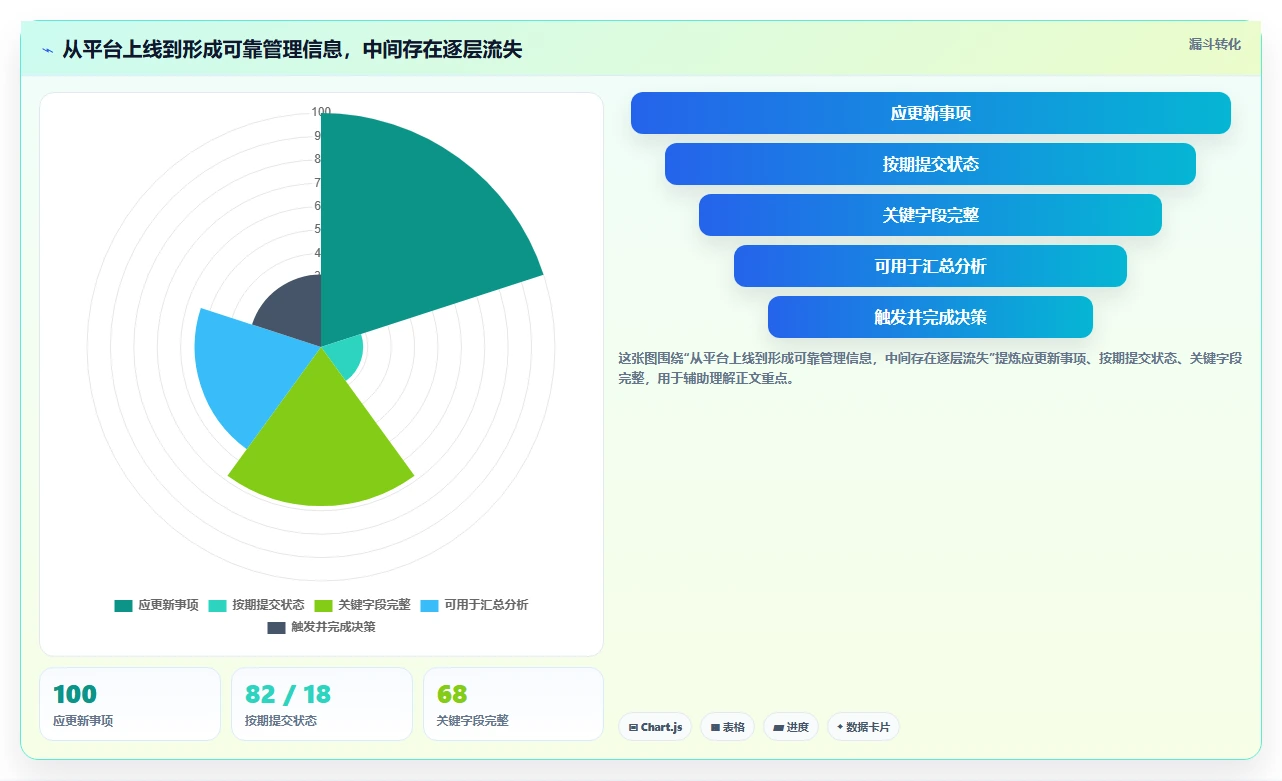Open the 100 应更新事项 data card
This screenshot has width=1282, height=781.
(130, 704)
